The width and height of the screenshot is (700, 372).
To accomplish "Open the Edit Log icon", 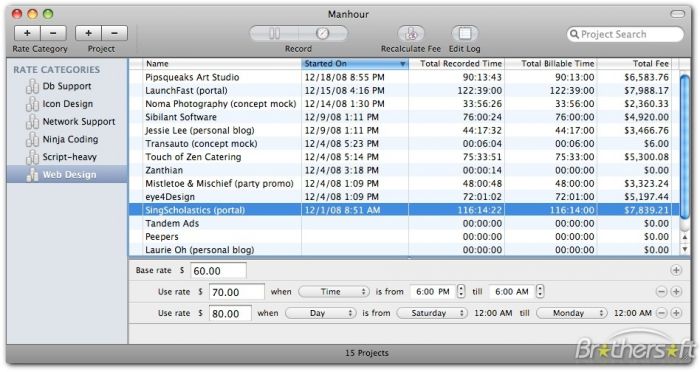I will coord(465,33).
